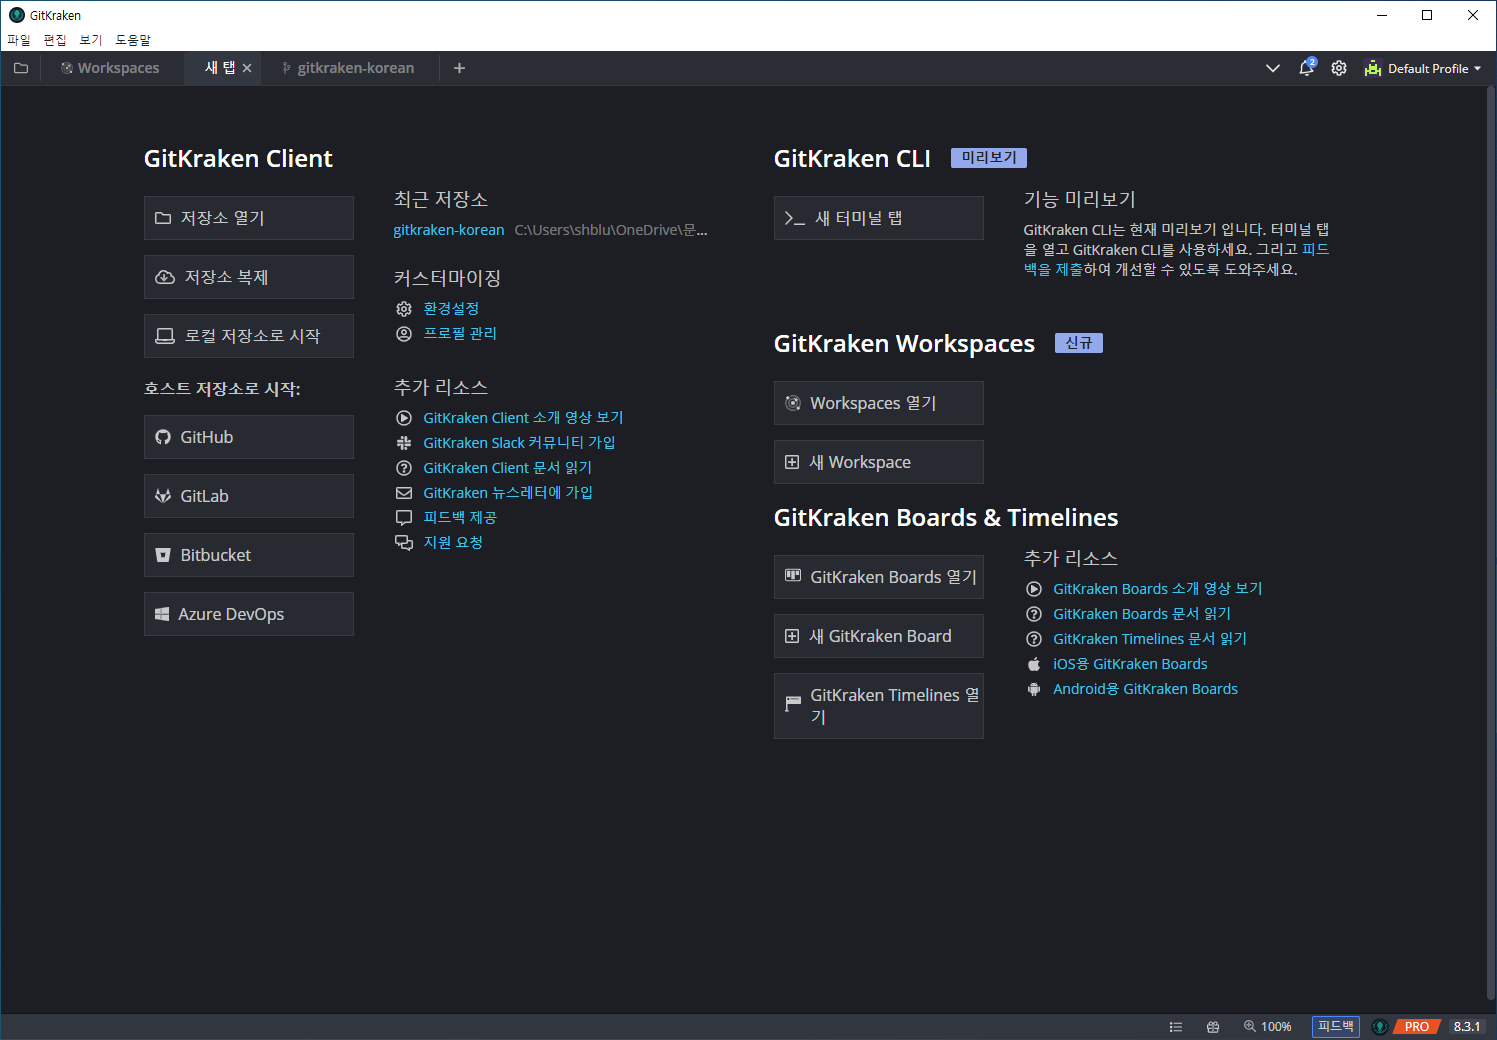Create a 새 GitKraken Board
This screenshot has width=1497, height=1040.
click(x=879, y=636)
